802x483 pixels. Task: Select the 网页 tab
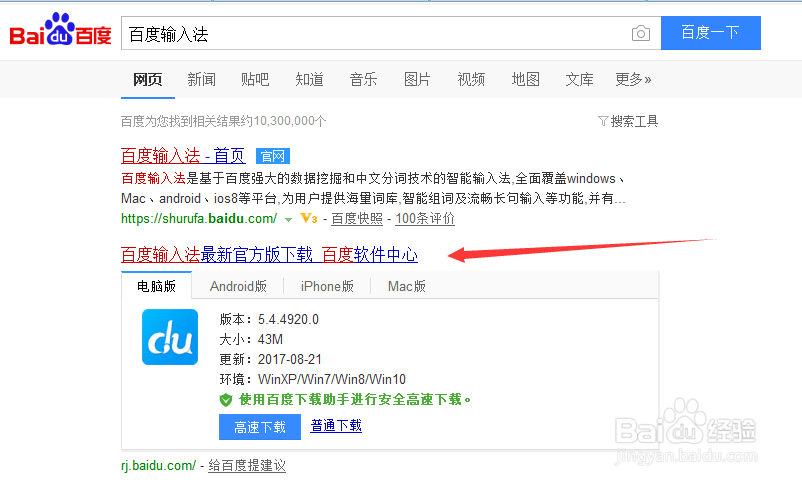point(148,79)
